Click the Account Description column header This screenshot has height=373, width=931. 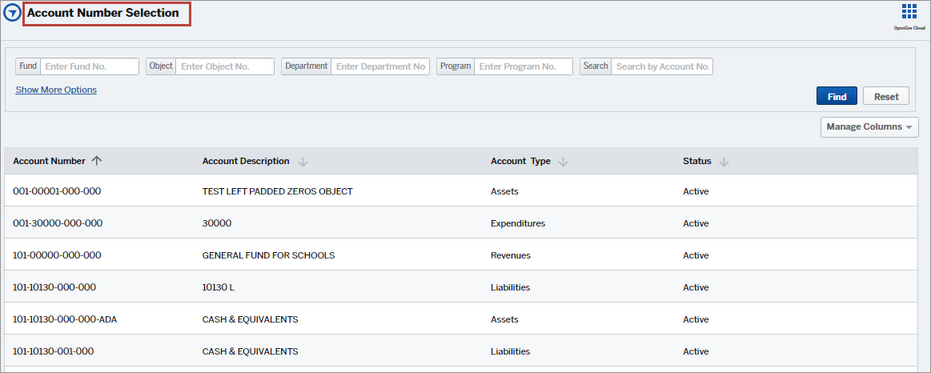(246, 161)
